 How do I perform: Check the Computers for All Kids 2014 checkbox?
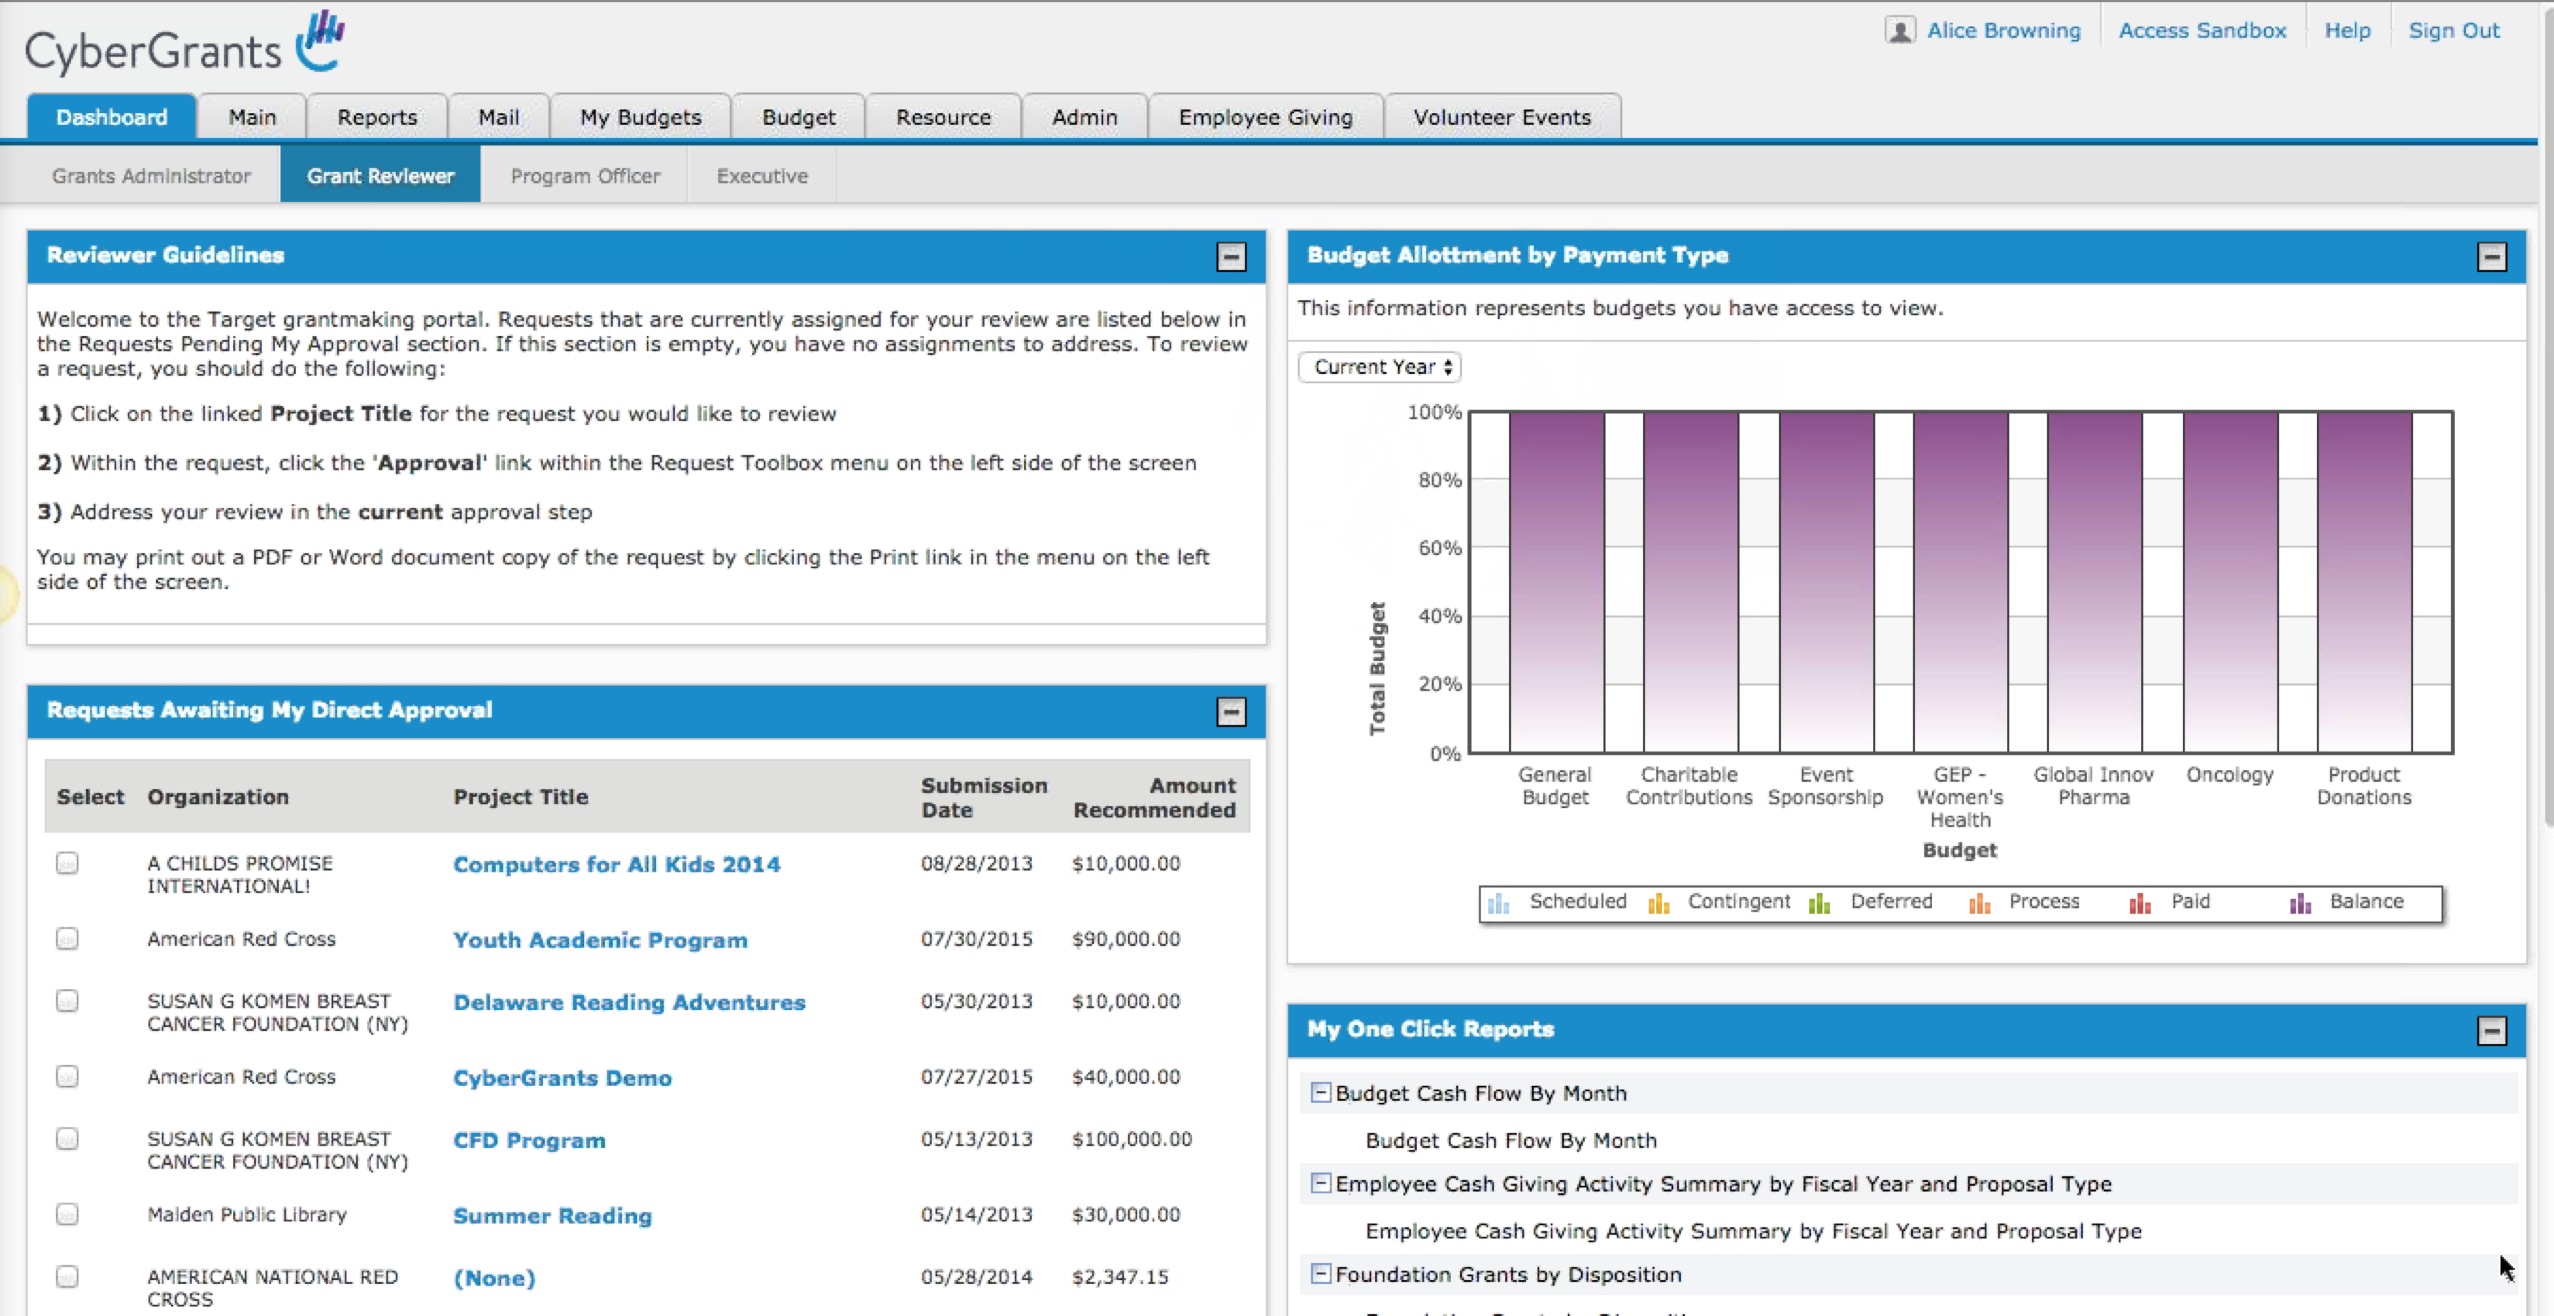pyautogui.click(x=67, y=863)
